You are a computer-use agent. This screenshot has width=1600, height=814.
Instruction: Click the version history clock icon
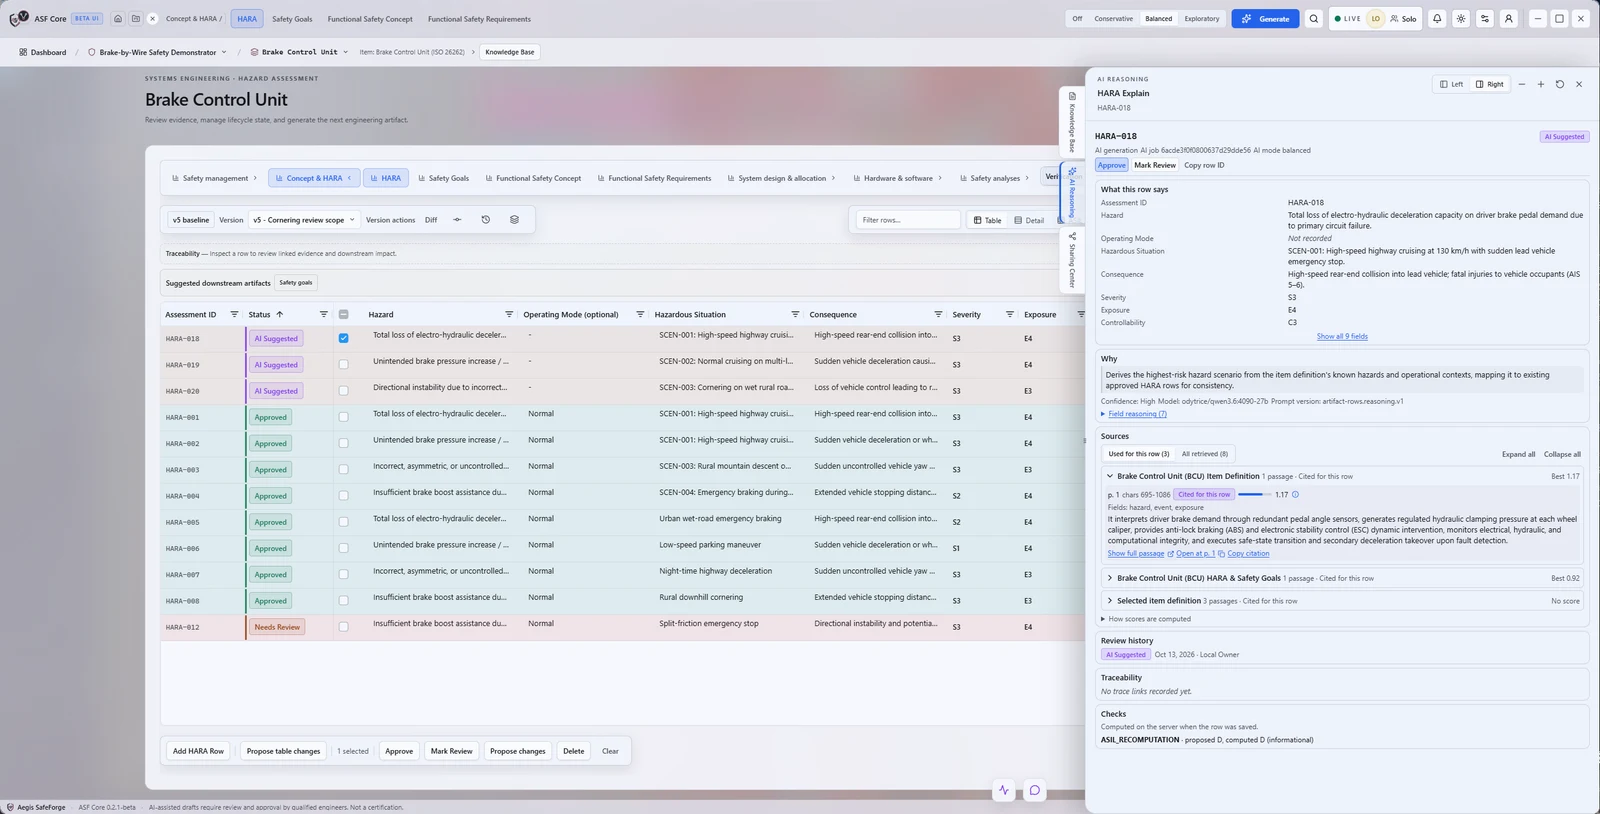tap(486, 220)
